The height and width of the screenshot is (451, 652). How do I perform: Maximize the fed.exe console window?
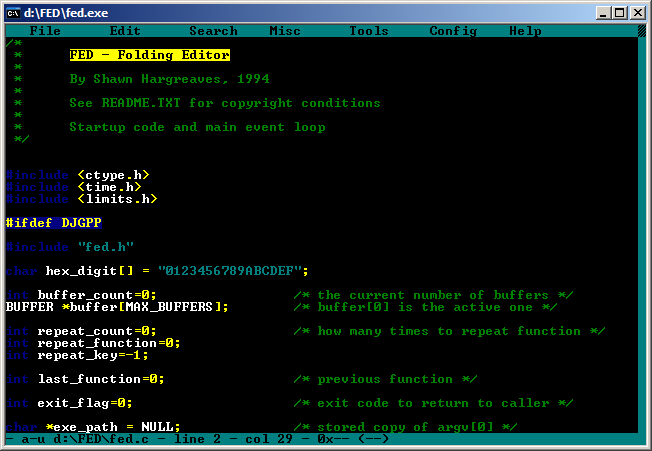(x=621, y=11)
